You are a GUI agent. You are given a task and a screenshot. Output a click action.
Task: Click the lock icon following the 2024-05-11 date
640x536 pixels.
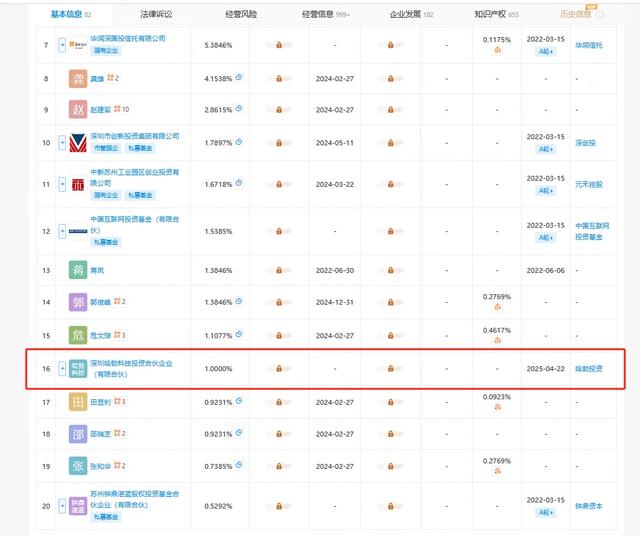tap(391, 143)
